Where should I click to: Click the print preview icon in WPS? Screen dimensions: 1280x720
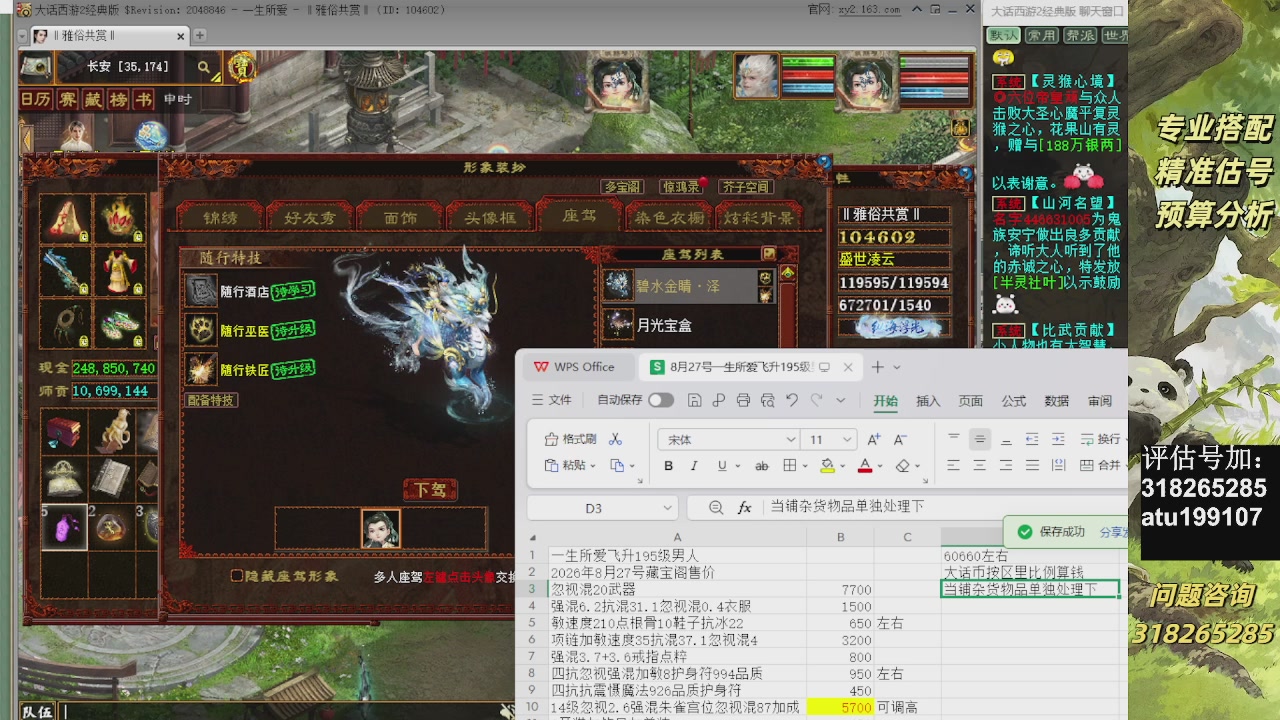click(767, 400)
